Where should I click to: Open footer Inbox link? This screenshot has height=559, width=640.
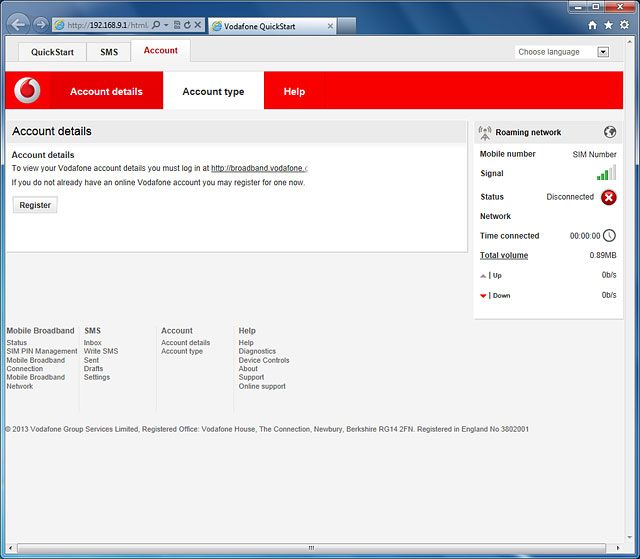(x=93, y=343)
